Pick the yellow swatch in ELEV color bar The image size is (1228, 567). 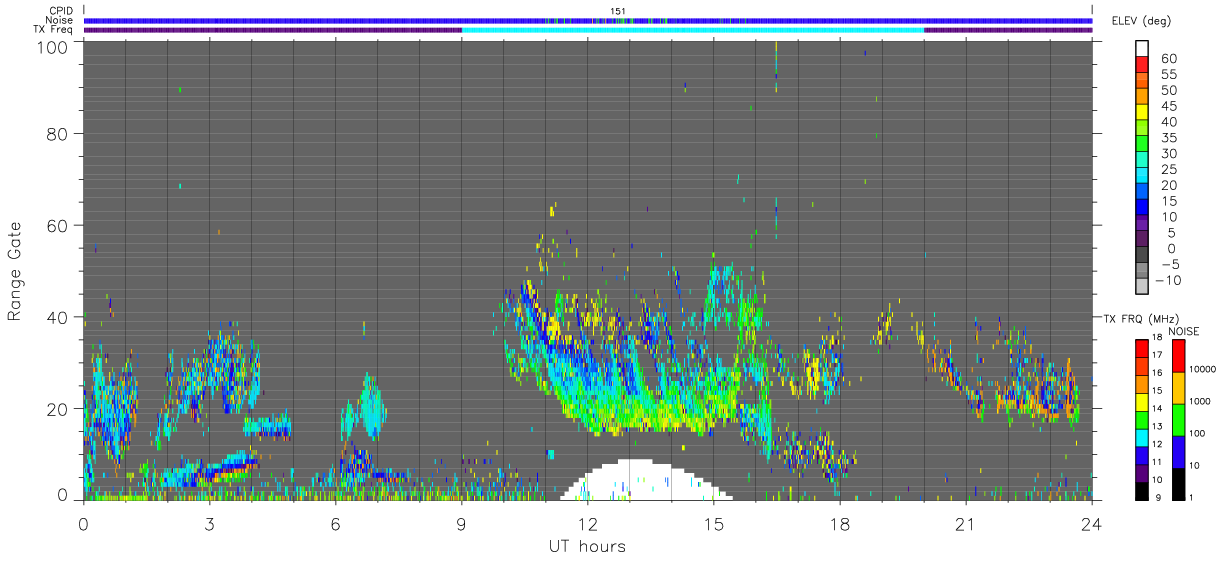[1143, 114]
